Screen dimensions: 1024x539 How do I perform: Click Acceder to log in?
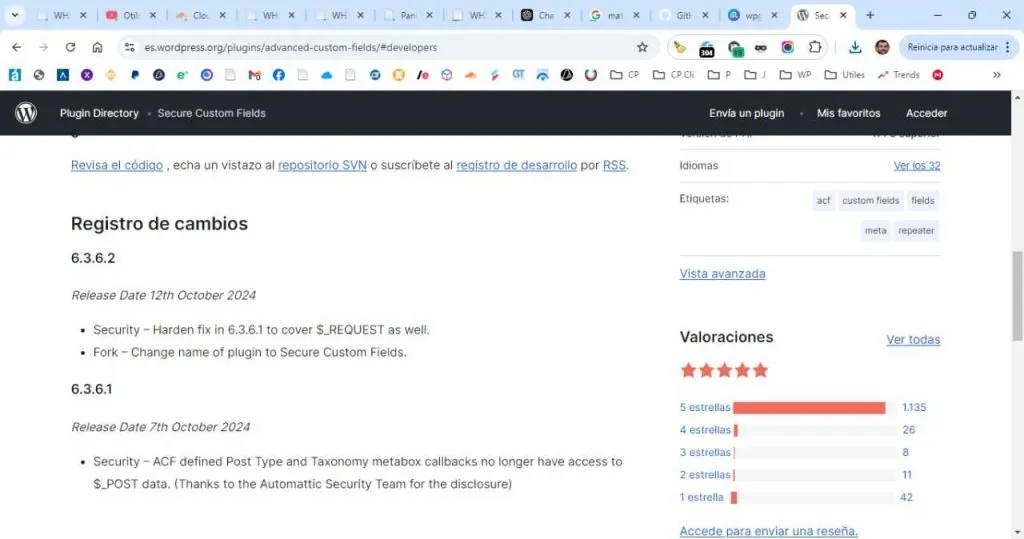point(926,113)
